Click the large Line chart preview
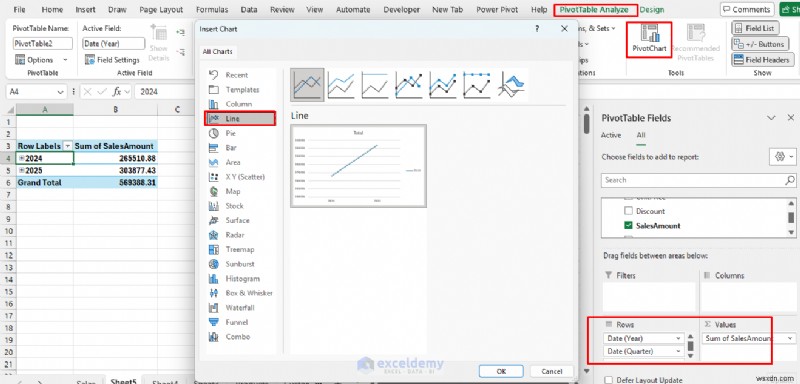The image size is (800, 384). point(358,166)
